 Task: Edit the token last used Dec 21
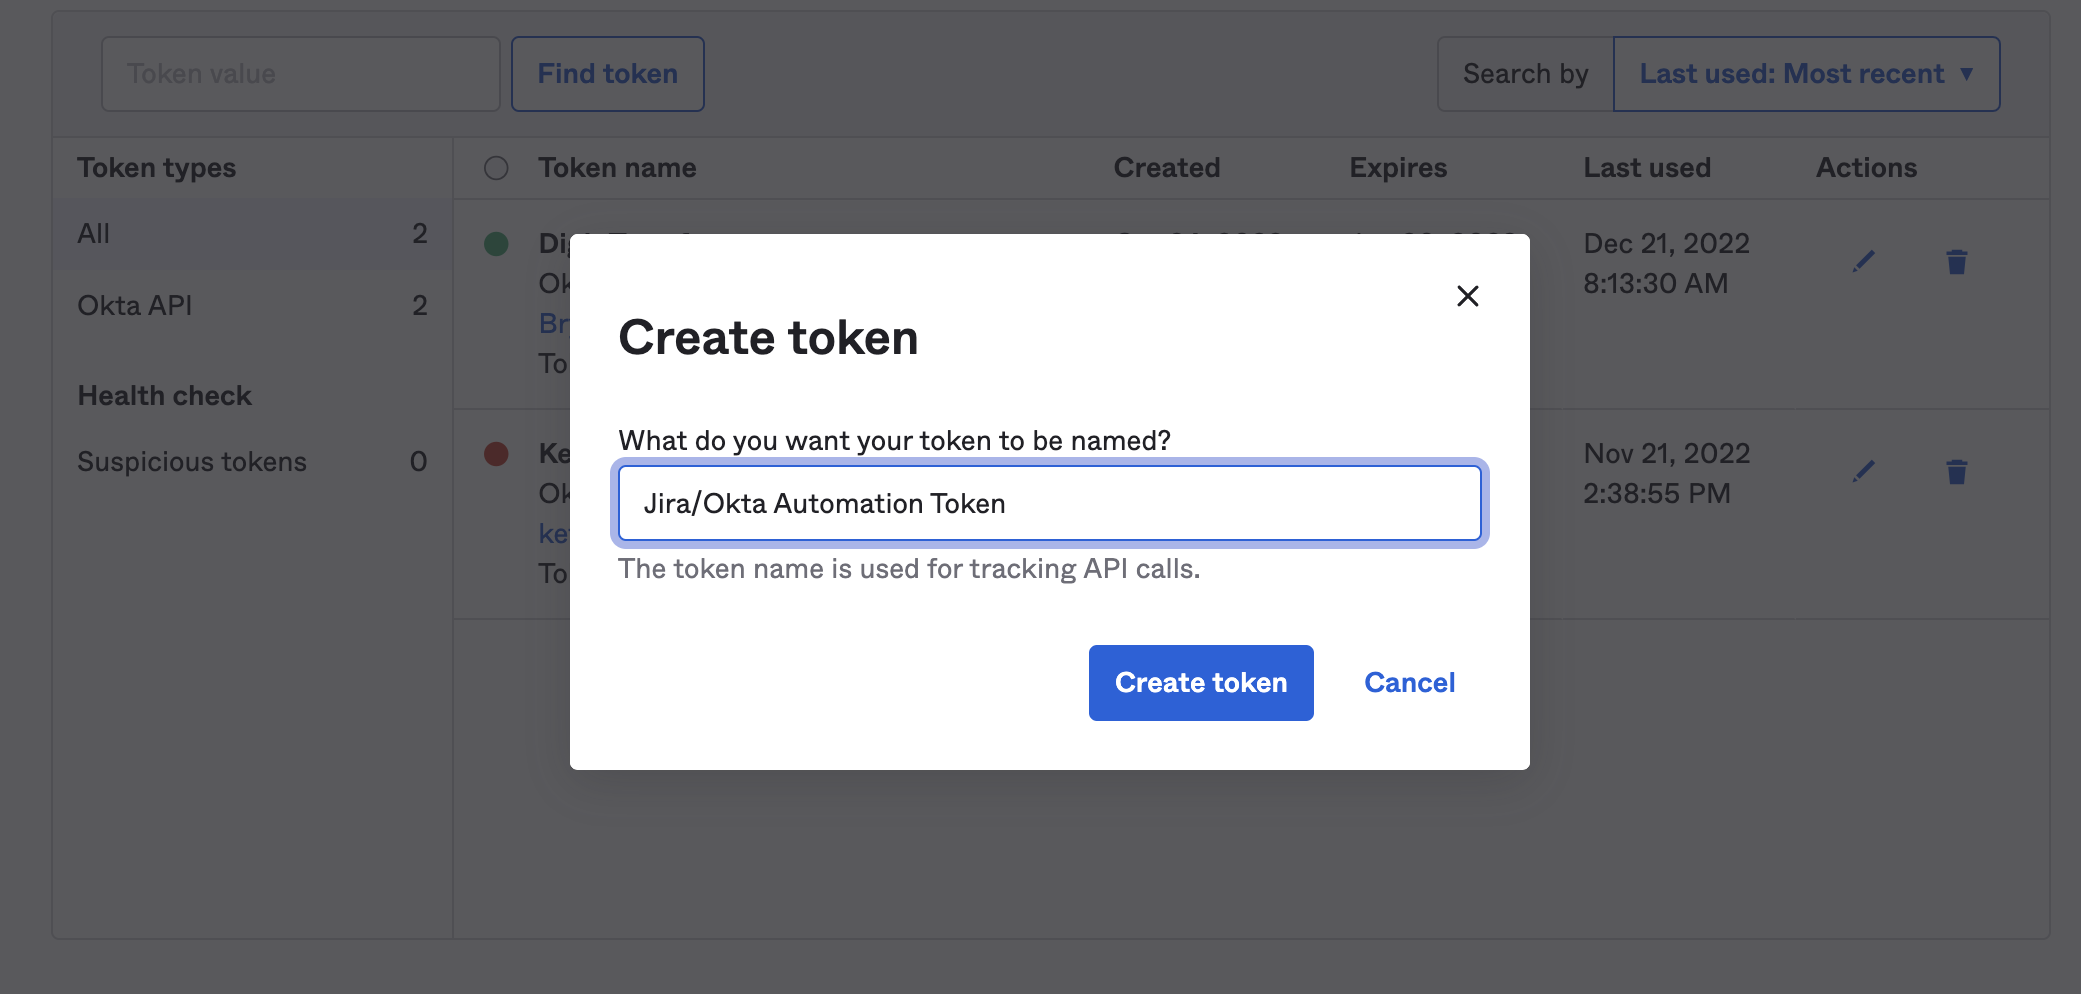click(x=1863, y=262)
